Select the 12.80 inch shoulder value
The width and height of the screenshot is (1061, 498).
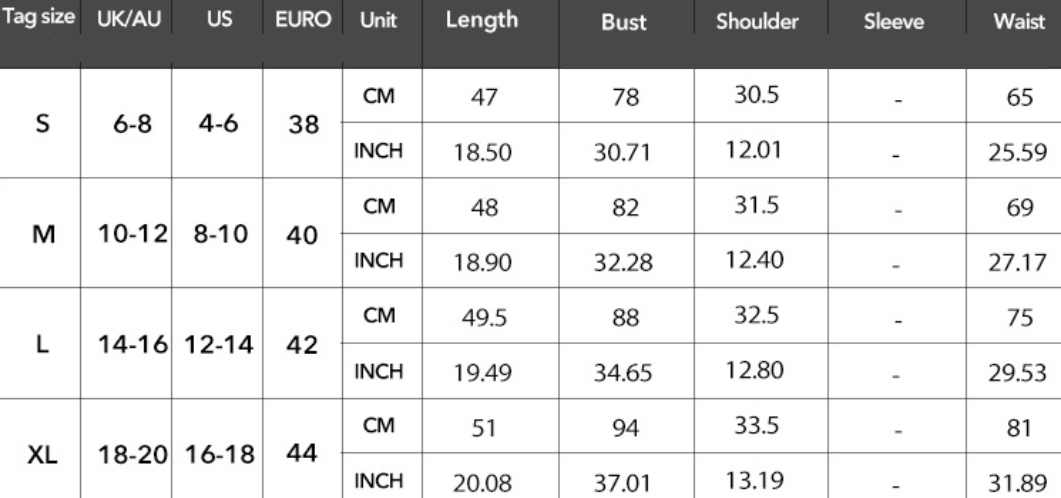[754, 370]
